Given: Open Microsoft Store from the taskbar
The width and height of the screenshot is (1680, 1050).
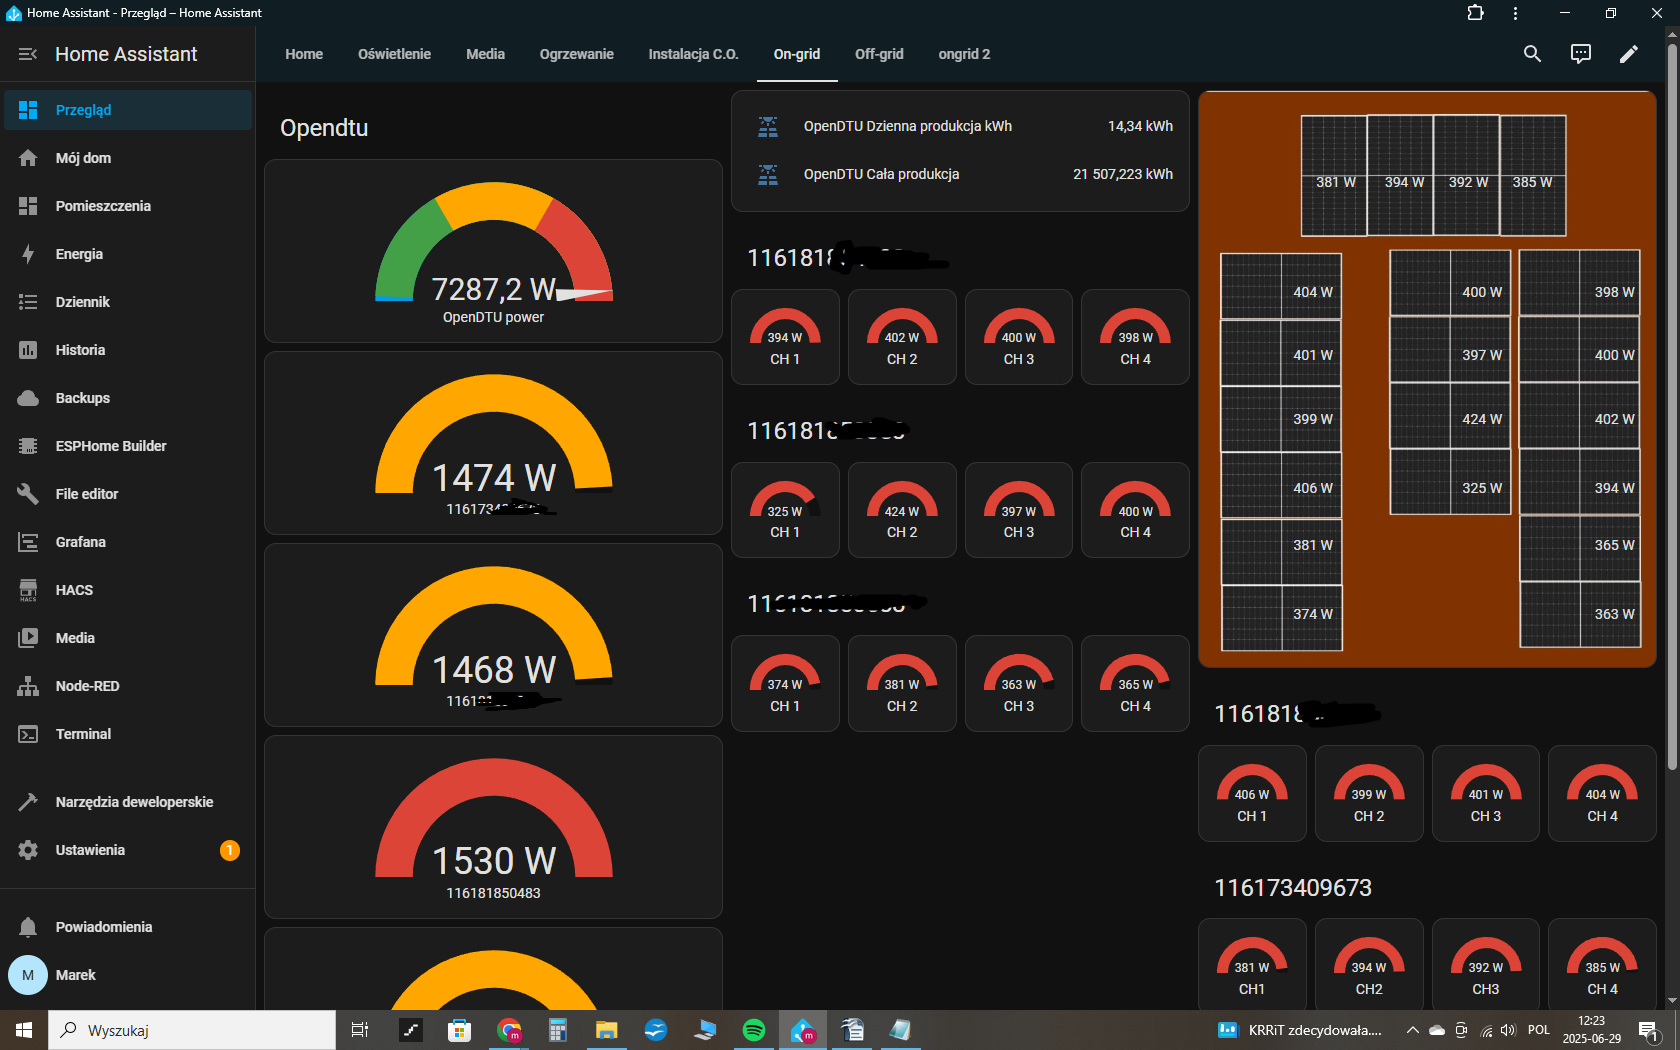Looking at the screenshot, I should [x=460, y=1030].
